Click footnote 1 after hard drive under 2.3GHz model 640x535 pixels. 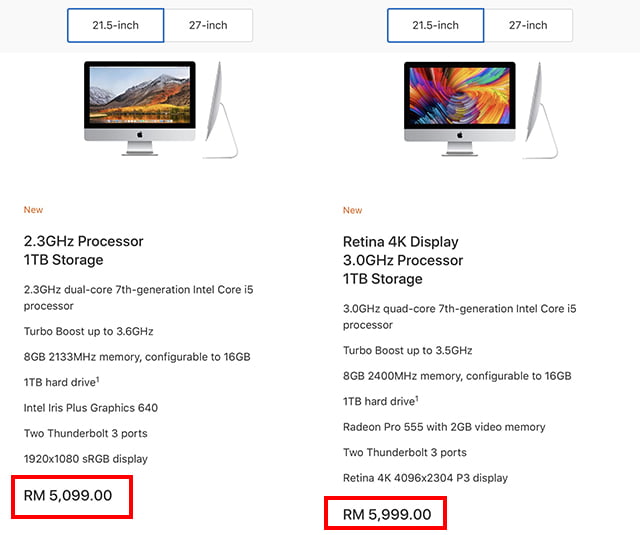tap(98, 380)
